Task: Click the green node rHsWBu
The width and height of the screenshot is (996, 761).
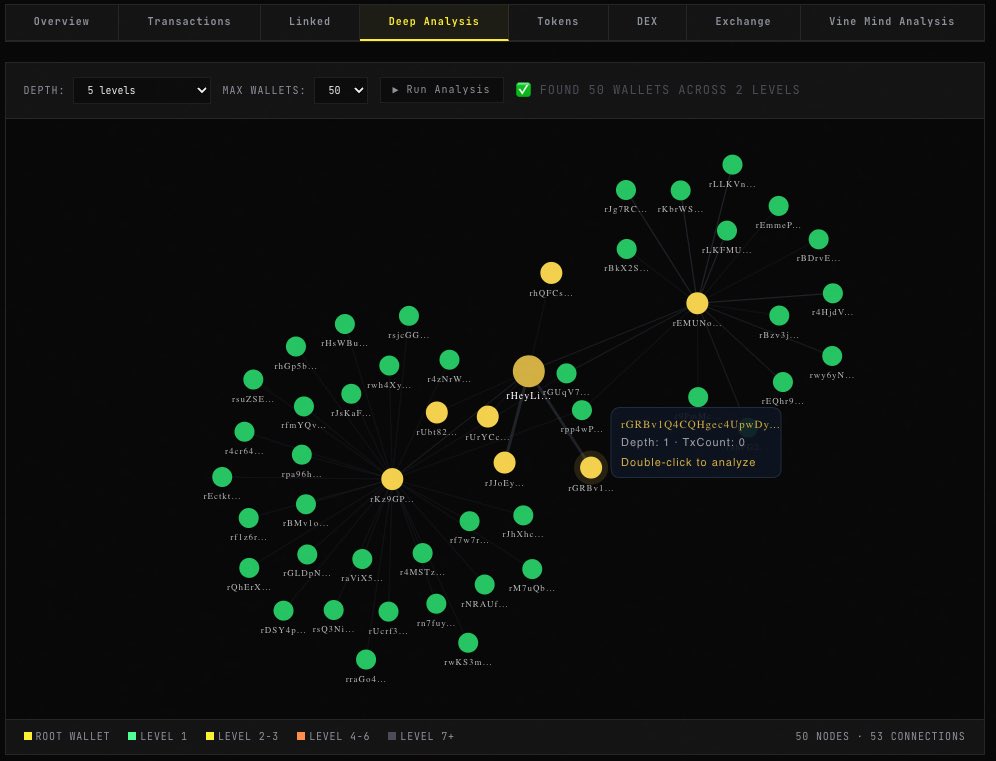Action: (x=344, y=324)
